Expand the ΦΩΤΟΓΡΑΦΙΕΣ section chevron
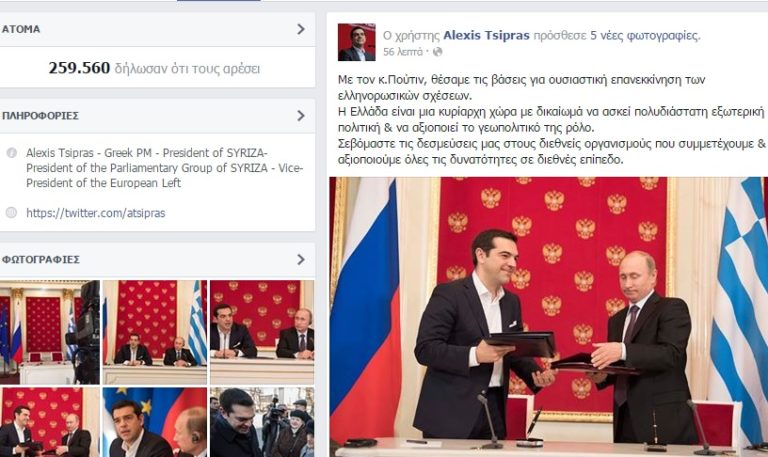Screen dimensions: 768x457 [301, 260]
